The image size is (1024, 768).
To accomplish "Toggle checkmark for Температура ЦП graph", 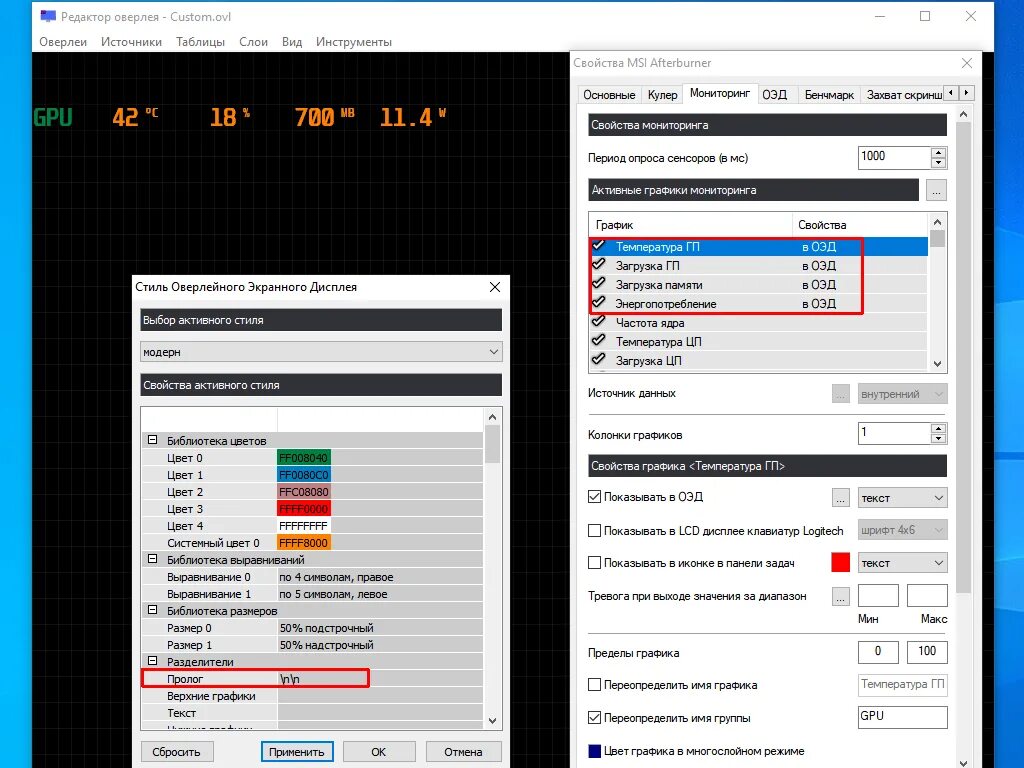I will tap(598, 341).
